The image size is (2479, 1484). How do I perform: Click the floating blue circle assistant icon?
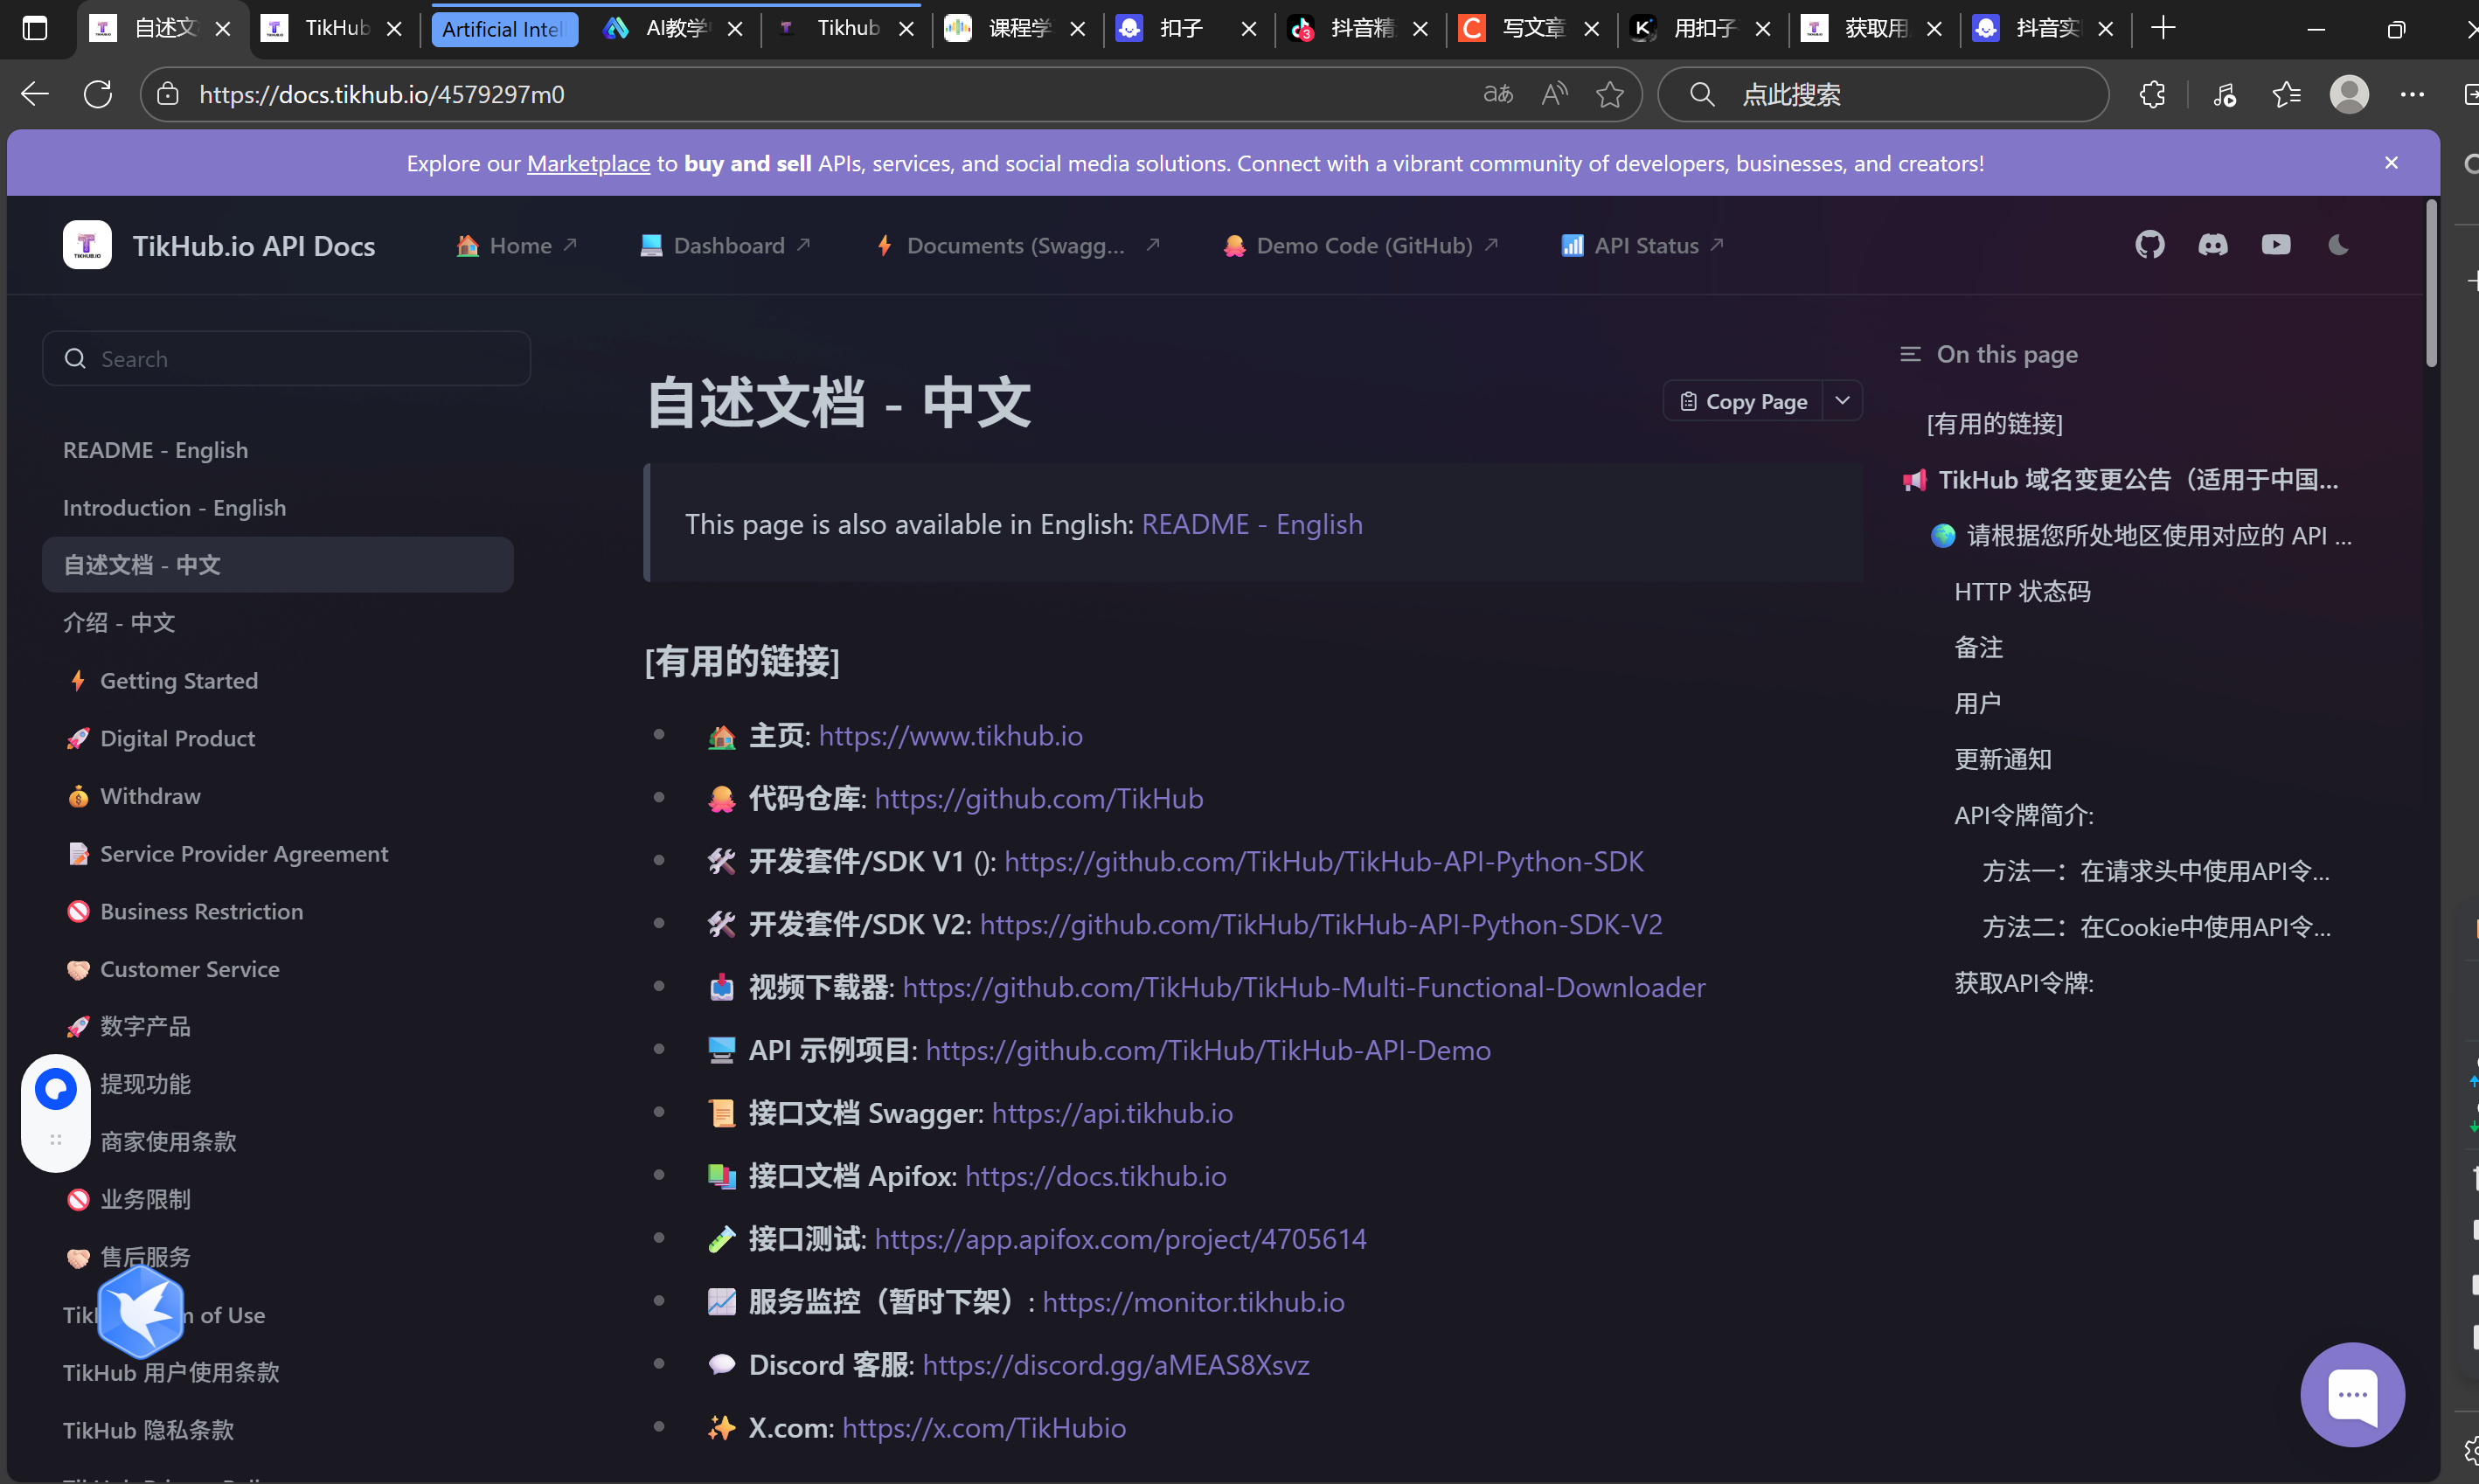click(56, 1088)
